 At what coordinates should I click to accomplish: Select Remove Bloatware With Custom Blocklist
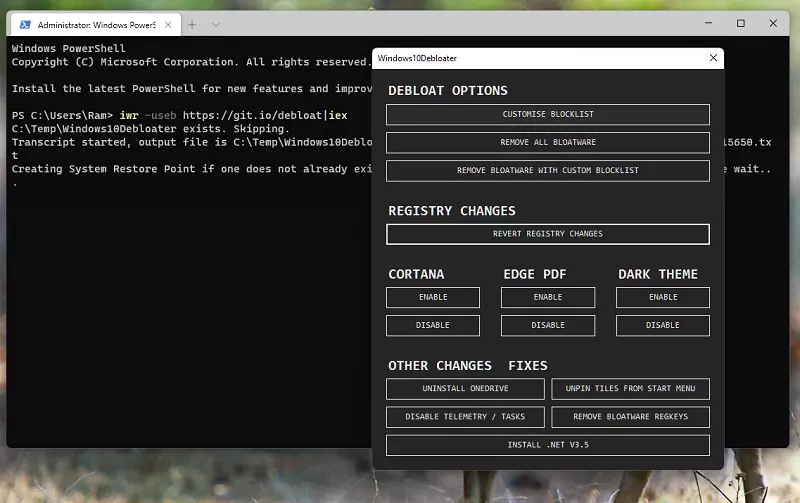[x=547, y=171]
